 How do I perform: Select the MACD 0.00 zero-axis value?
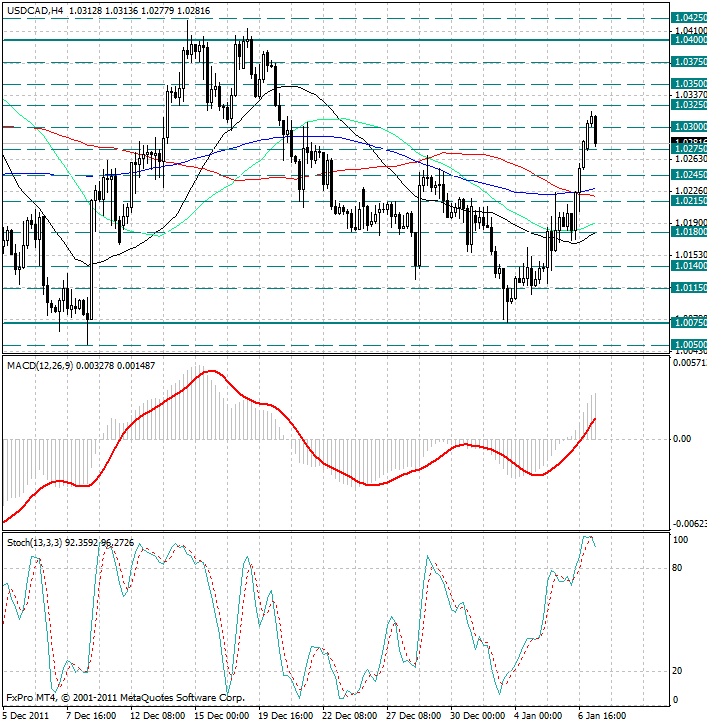[x=682, y=439]
